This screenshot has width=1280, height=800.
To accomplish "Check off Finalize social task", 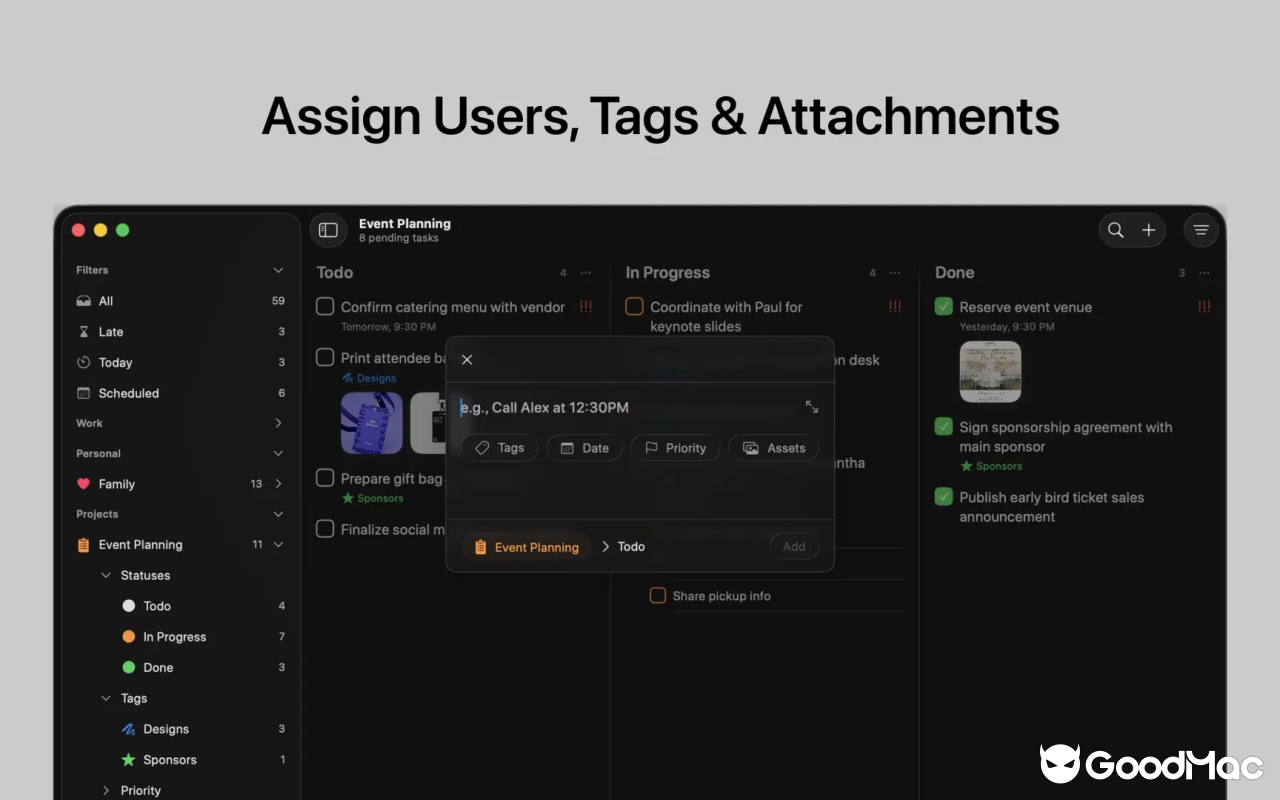I will click(x=325, y=529).
